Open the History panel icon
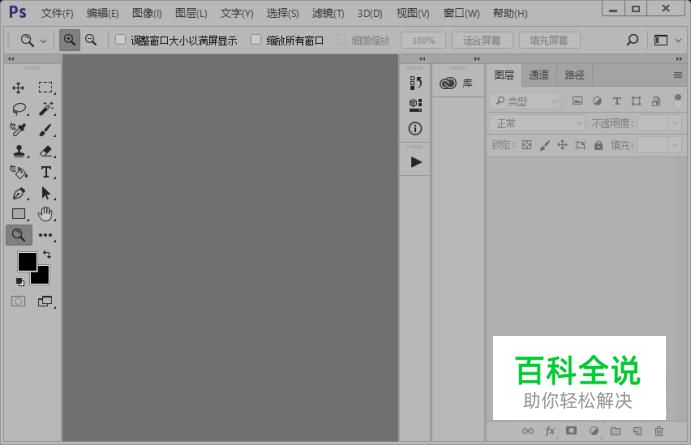691x445 pixels. click(x=415, y=82)
